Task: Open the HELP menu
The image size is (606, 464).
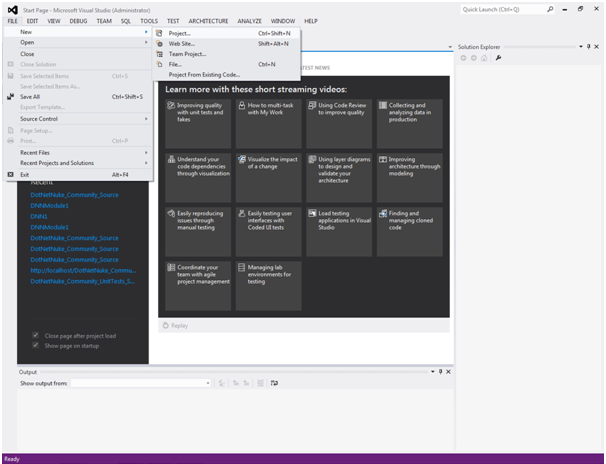Action: [311, 21]
